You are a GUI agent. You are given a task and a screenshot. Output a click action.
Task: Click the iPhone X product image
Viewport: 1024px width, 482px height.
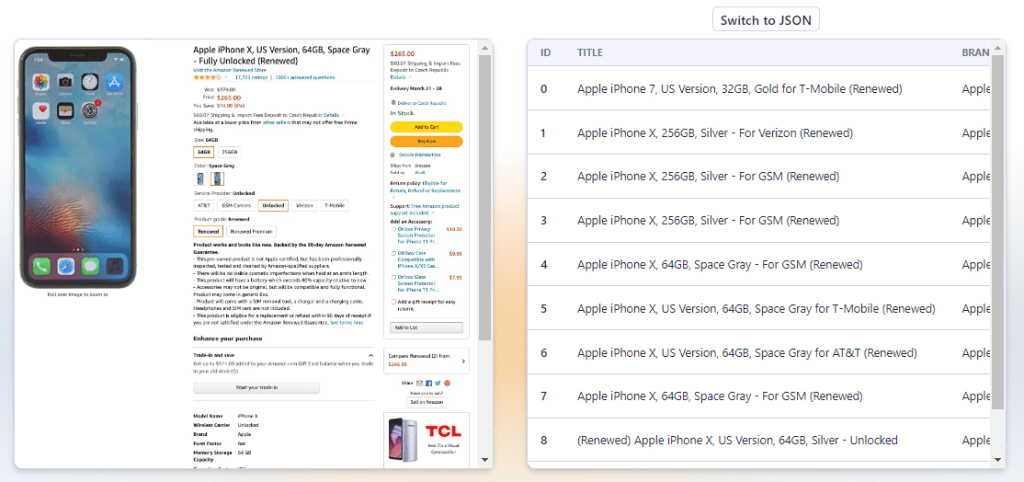(78, 167)
